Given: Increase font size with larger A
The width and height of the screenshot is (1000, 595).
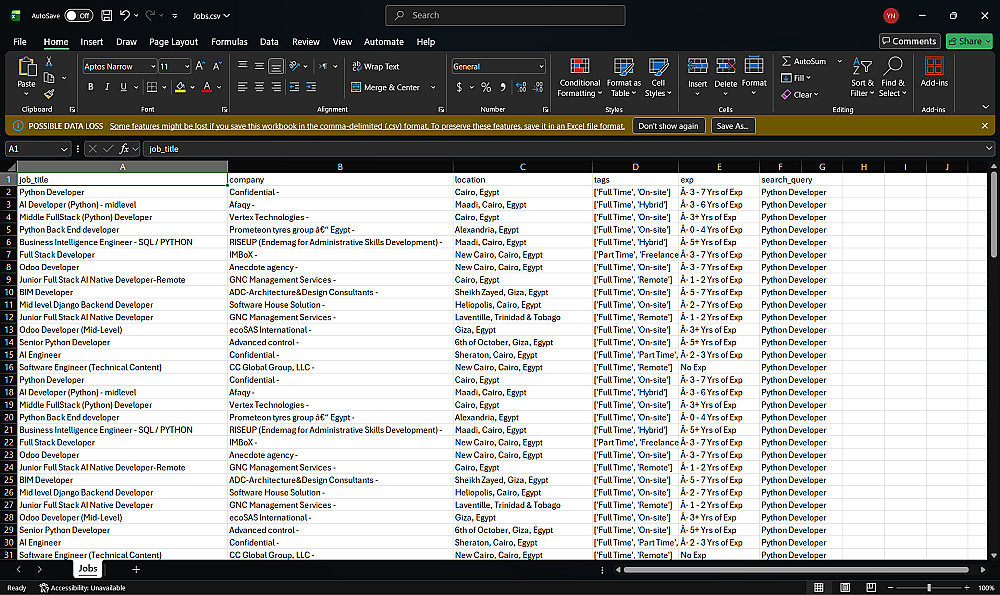Looking at the screenshot, I should click(x=200, y=66).
